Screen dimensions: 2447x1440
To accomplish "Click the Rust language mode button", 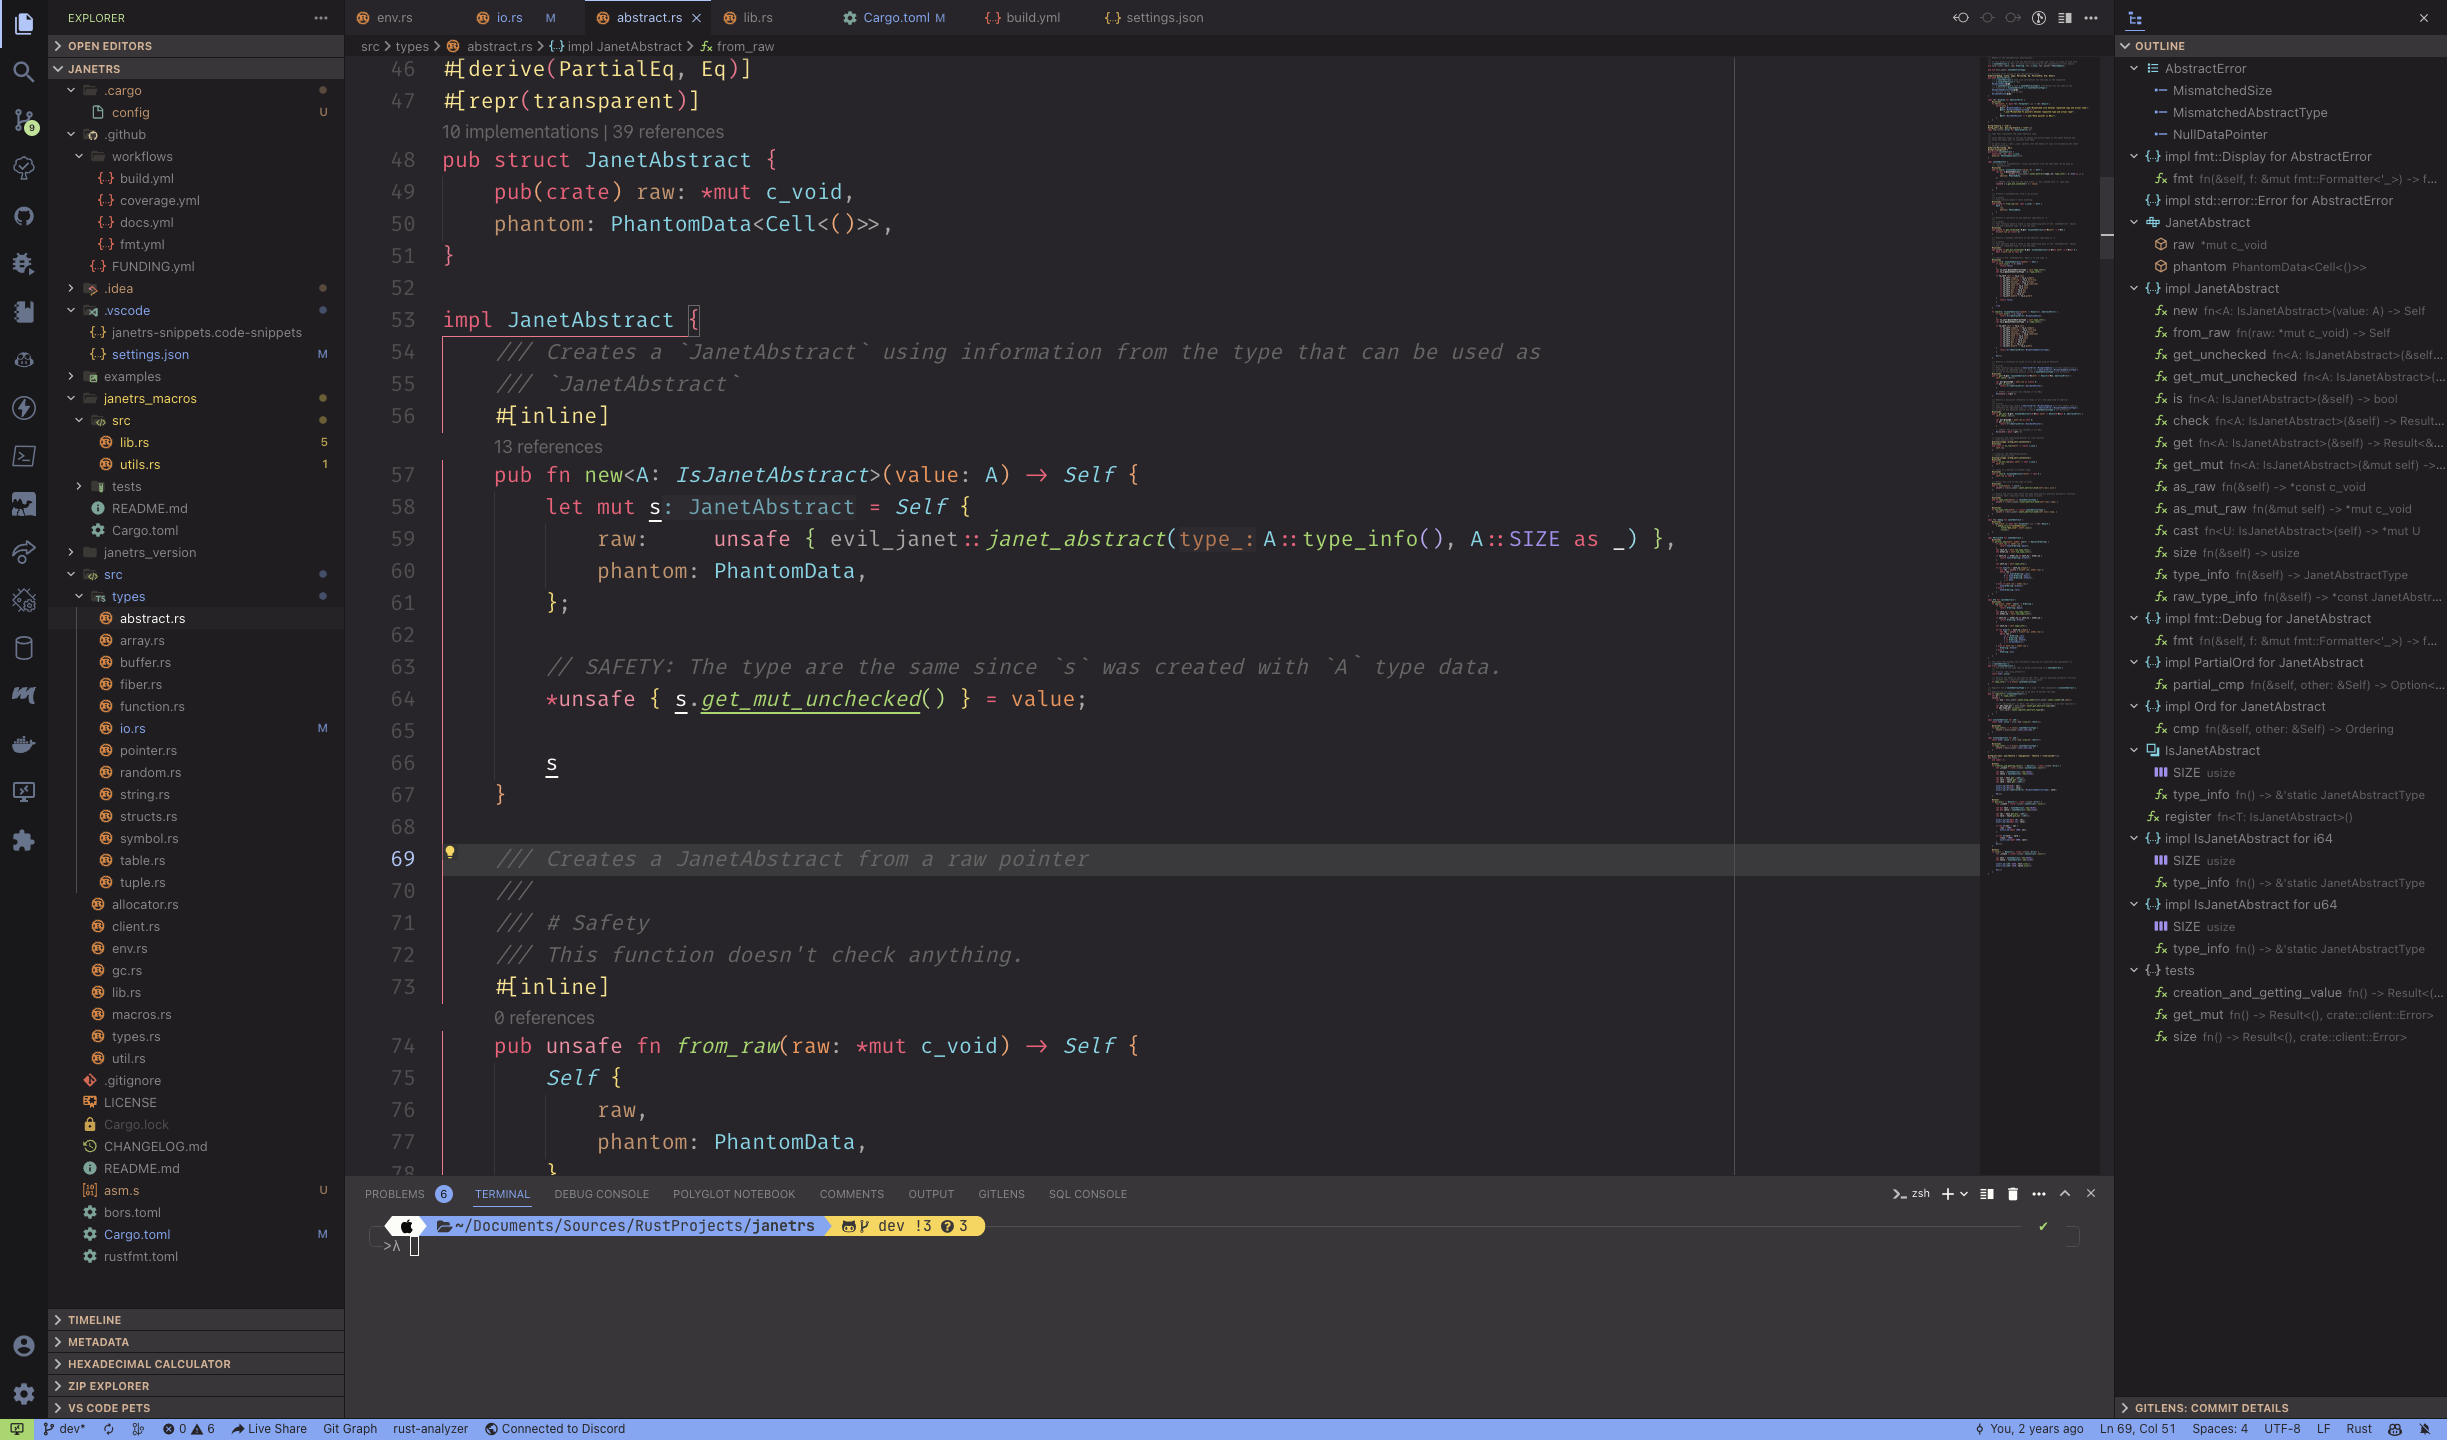I will [2359, 1429].
